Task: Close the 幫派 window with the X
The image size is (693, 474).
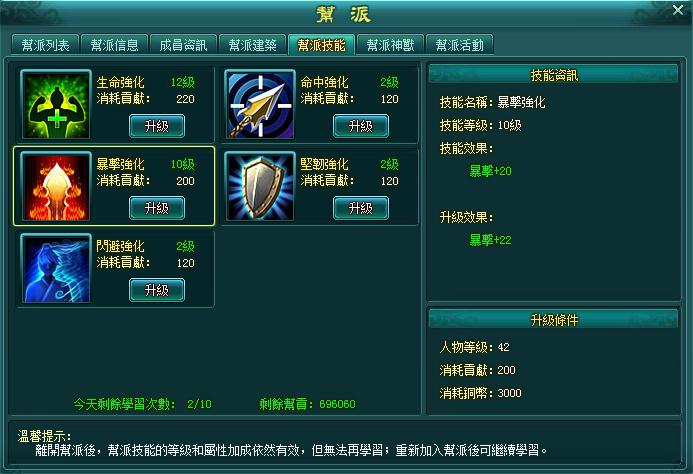Action: [x=678, y=10]
